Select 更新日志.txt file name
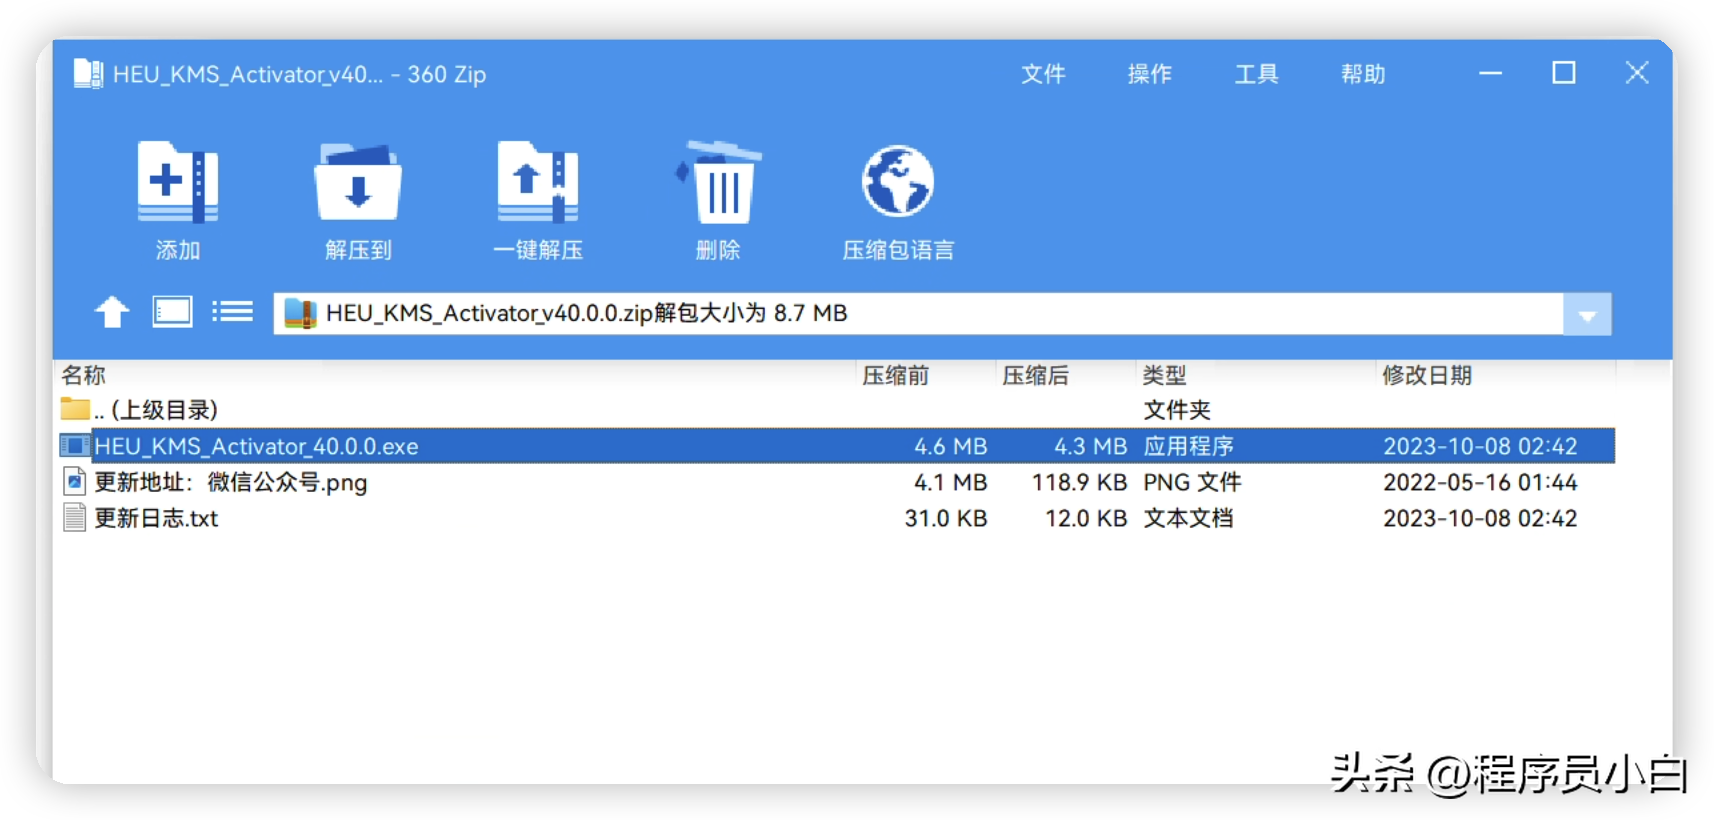 pos(156,518)
